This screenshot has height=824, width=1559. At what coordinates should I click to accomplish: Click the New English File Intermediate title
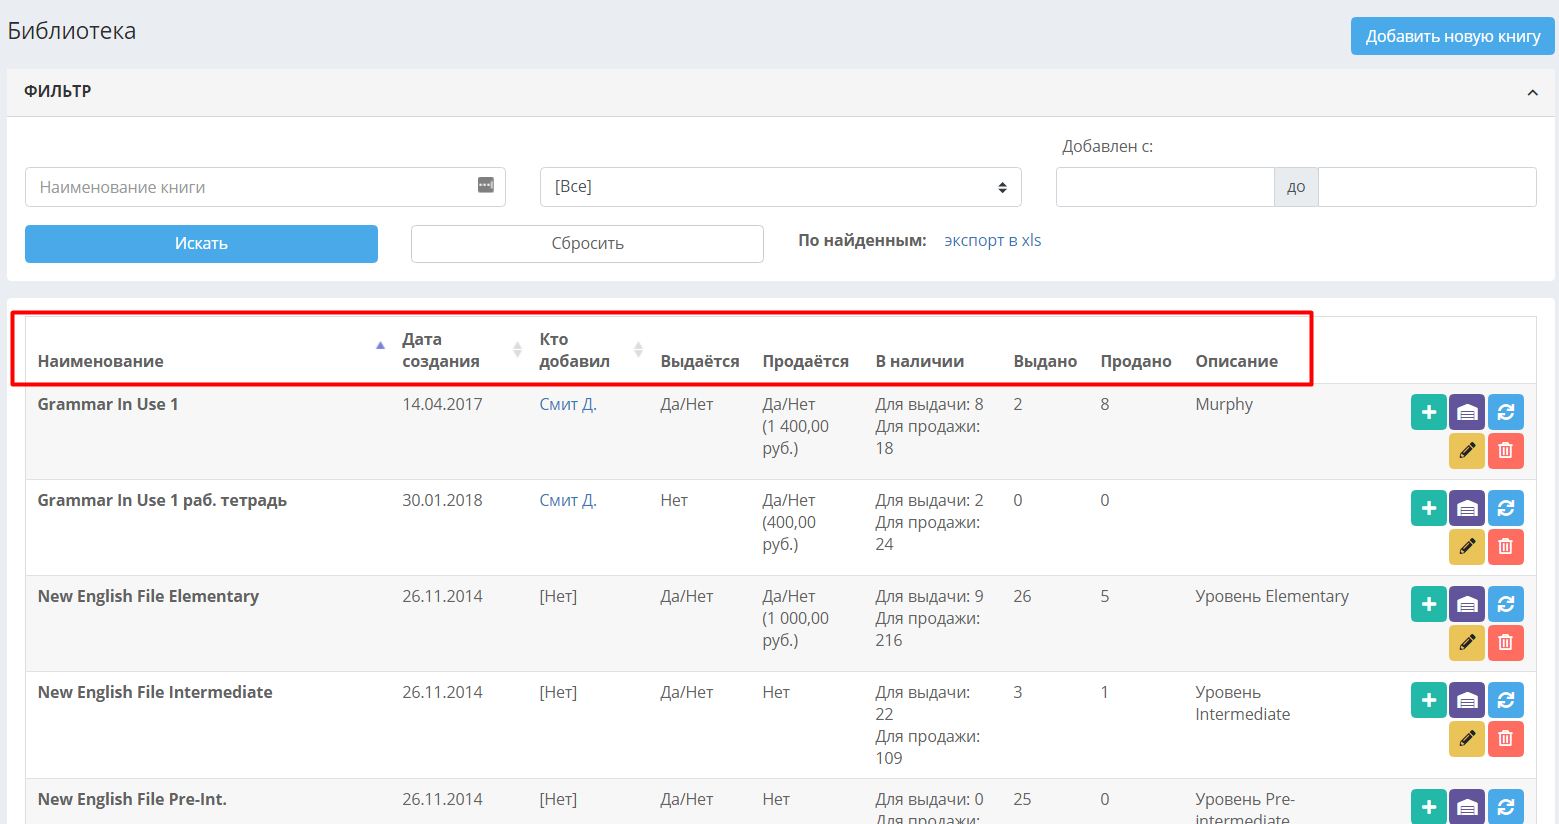[x=155, y=692]
